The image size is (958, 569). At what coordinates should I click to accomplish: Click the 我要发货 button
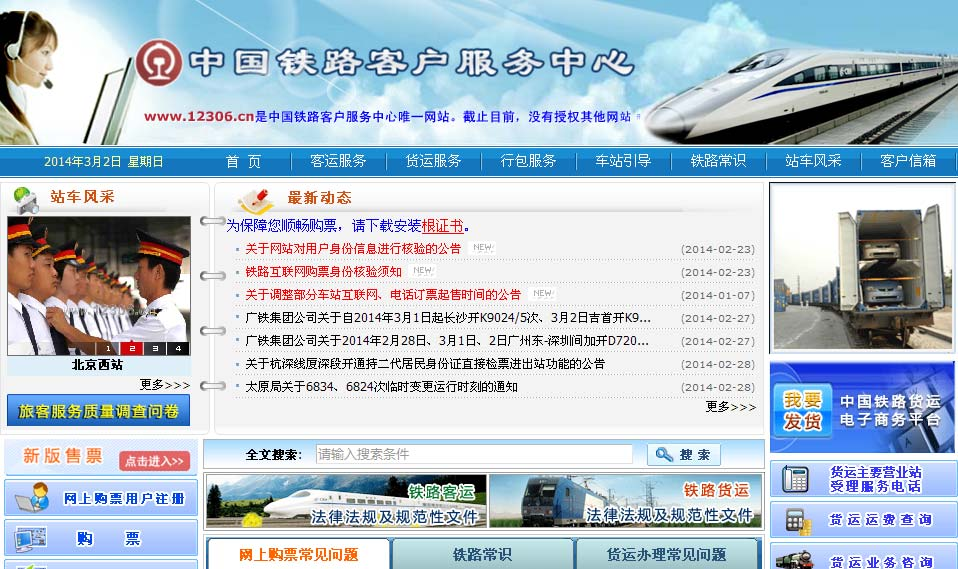tap(802, 410)
